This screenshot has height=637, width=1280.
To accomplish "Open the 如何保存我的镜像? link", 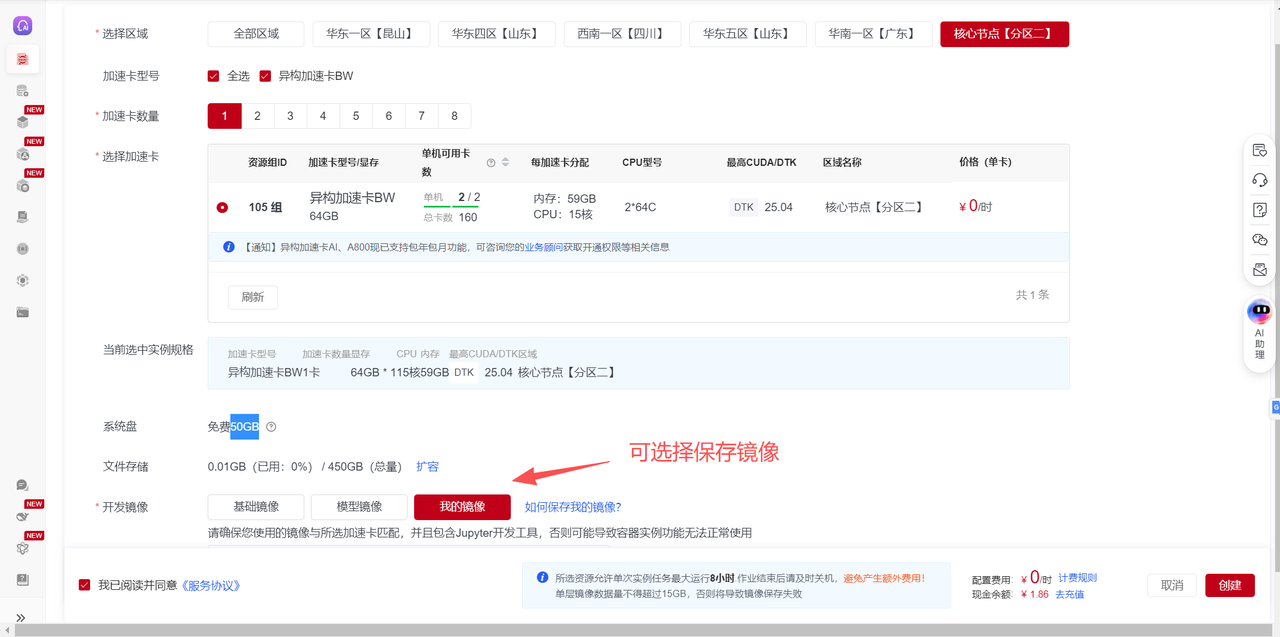I will [x=573, y=507].
